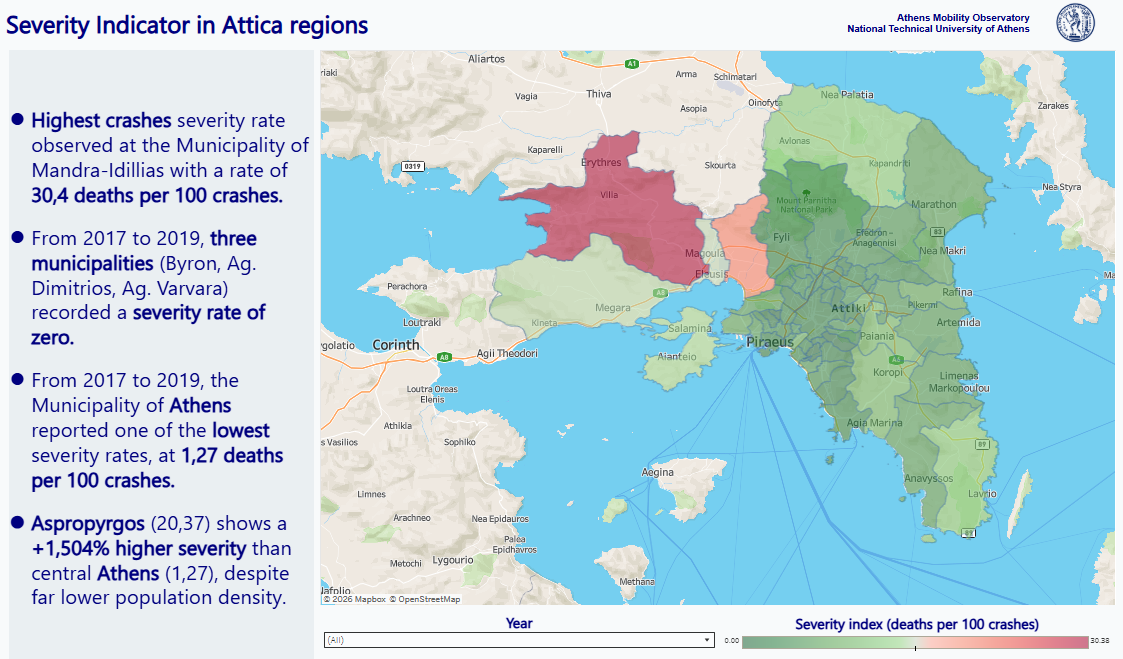Click the A8 road shield near Corinth

tap(444, 356)
